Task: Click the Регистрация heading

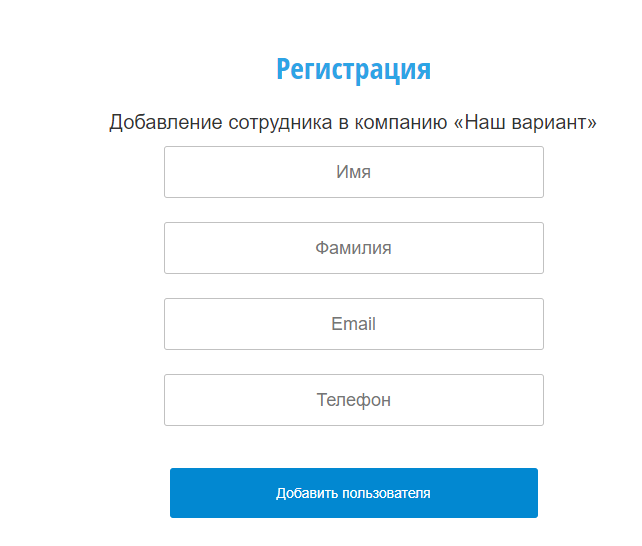Action: [353, 69]
